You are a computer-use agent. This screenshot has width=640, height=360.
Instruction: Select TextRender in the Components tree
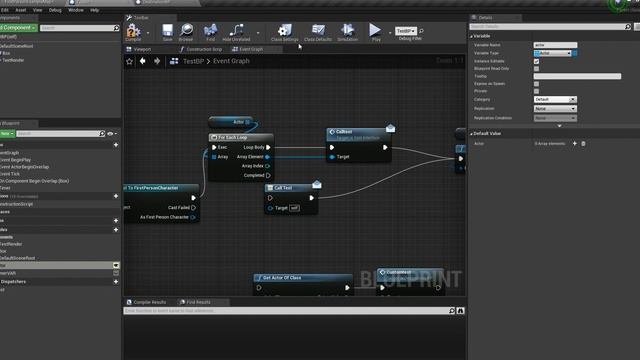(x=13, y=60)
